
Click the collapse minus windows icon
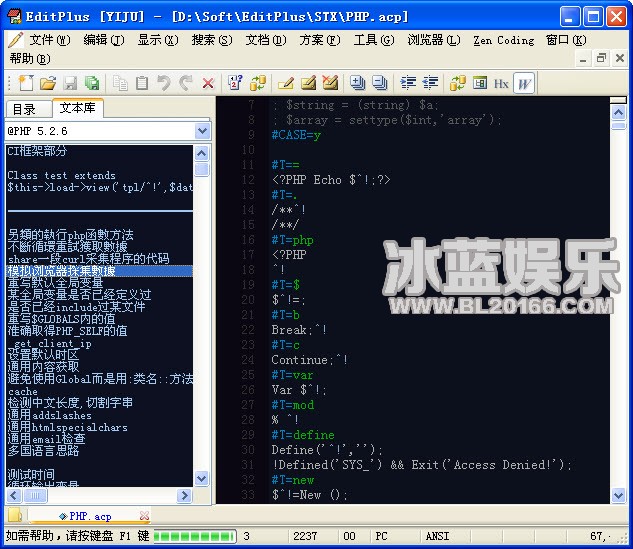[379, 83]
